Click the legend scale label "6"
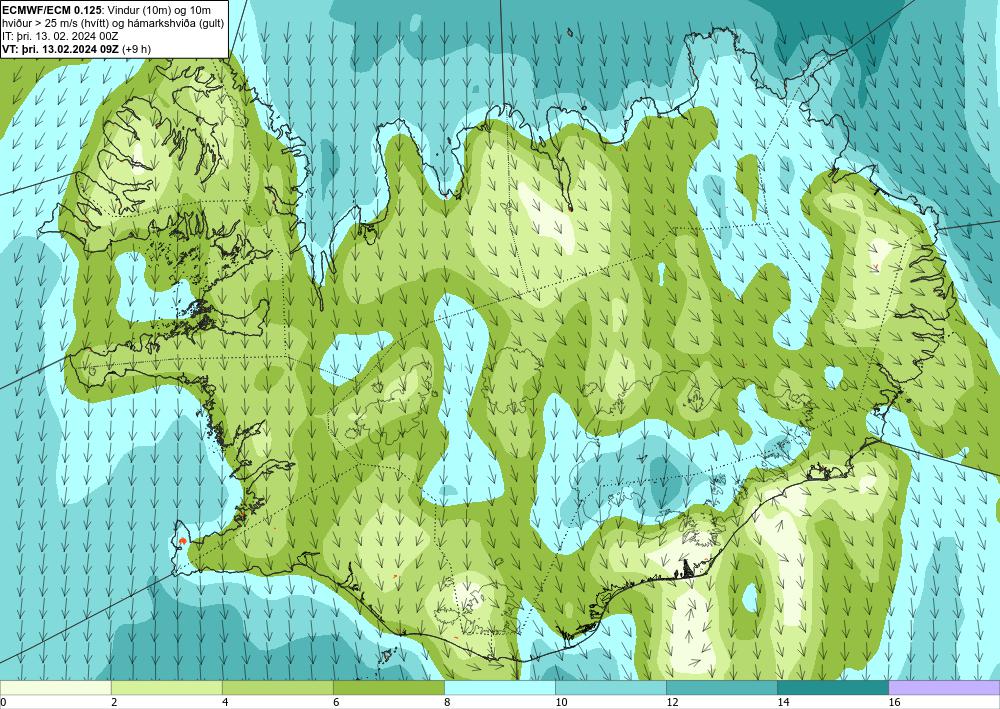The image size is (1000, 709). [336, 702]
